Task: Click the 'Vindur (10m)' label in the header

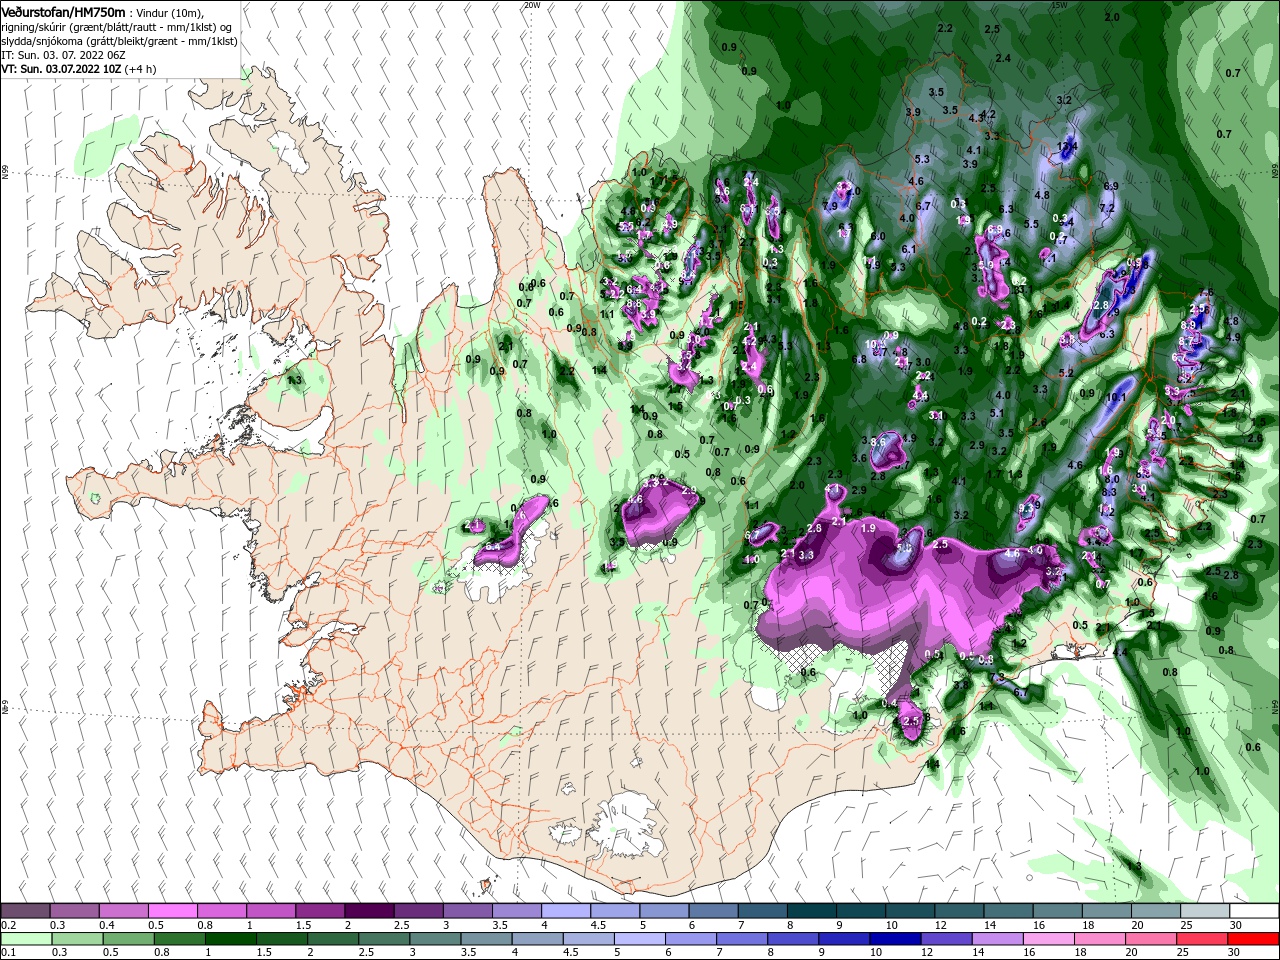Action: pyautogui.click(x=171, y=12)
